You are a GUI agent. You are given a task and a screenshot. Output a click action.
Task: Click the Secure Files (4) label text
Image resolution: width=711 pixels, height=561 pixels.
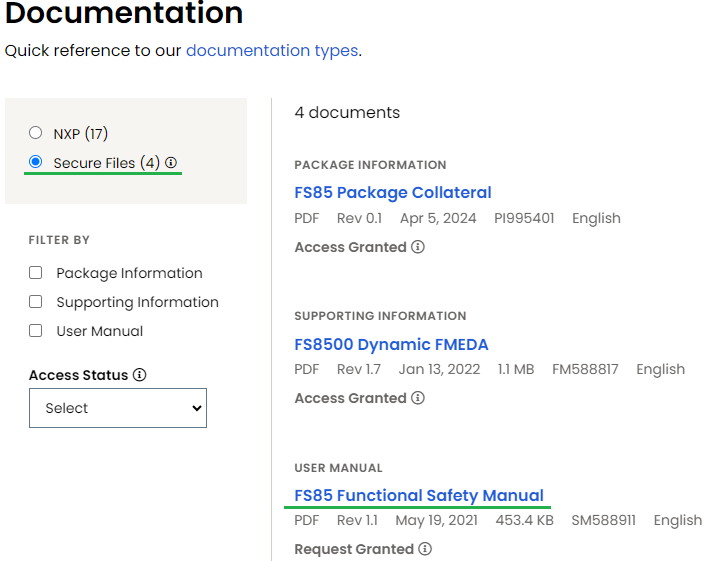pyautogui.click(x=106, y=163)
